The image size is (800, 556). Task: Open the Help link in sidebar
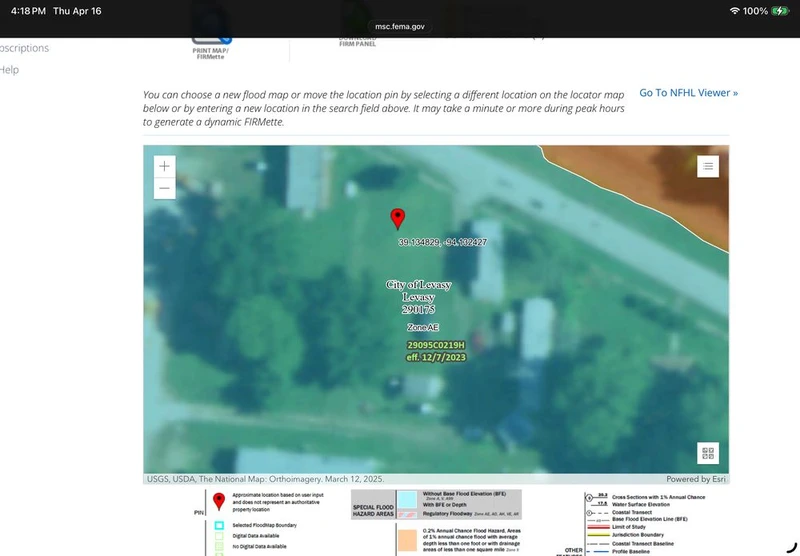click(x=9, y=70)
